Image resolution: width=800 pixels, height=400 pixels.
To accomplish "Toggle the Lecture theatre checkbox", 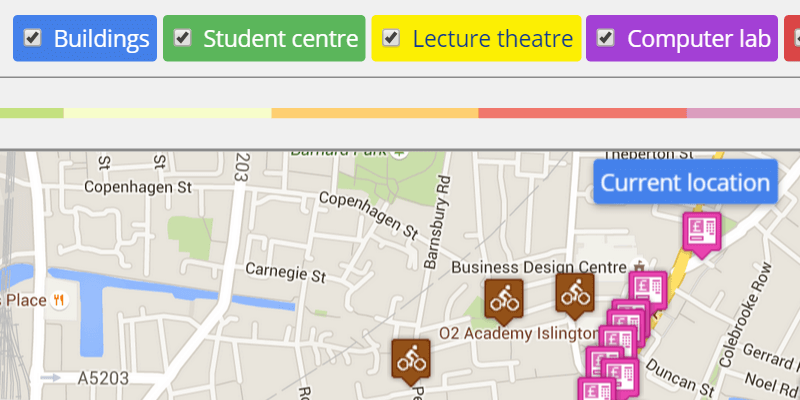I will [391, 38].
